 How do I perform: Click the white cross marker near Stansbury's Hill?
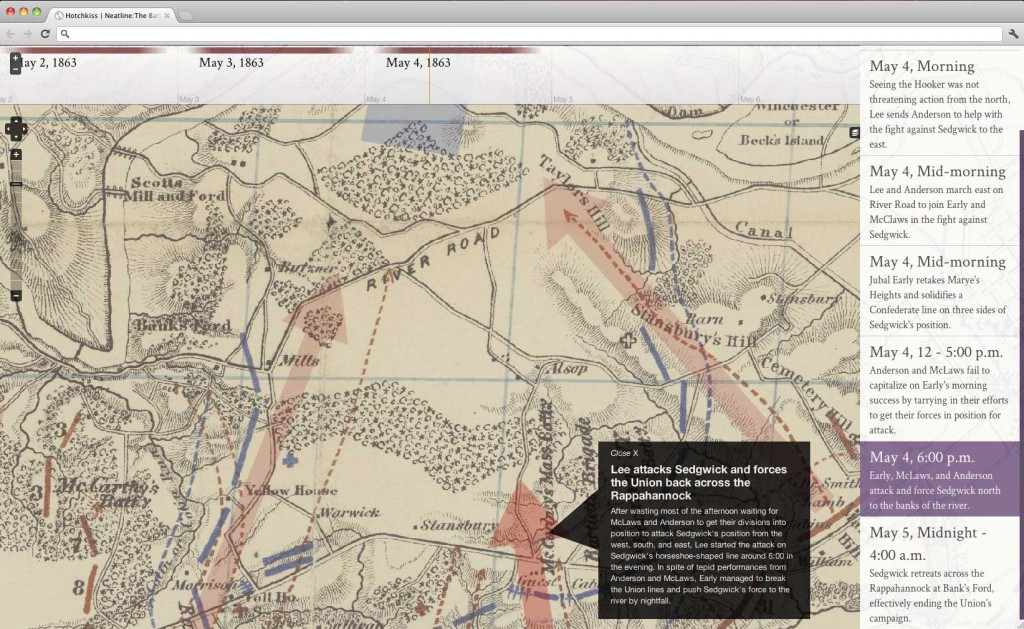628,340
